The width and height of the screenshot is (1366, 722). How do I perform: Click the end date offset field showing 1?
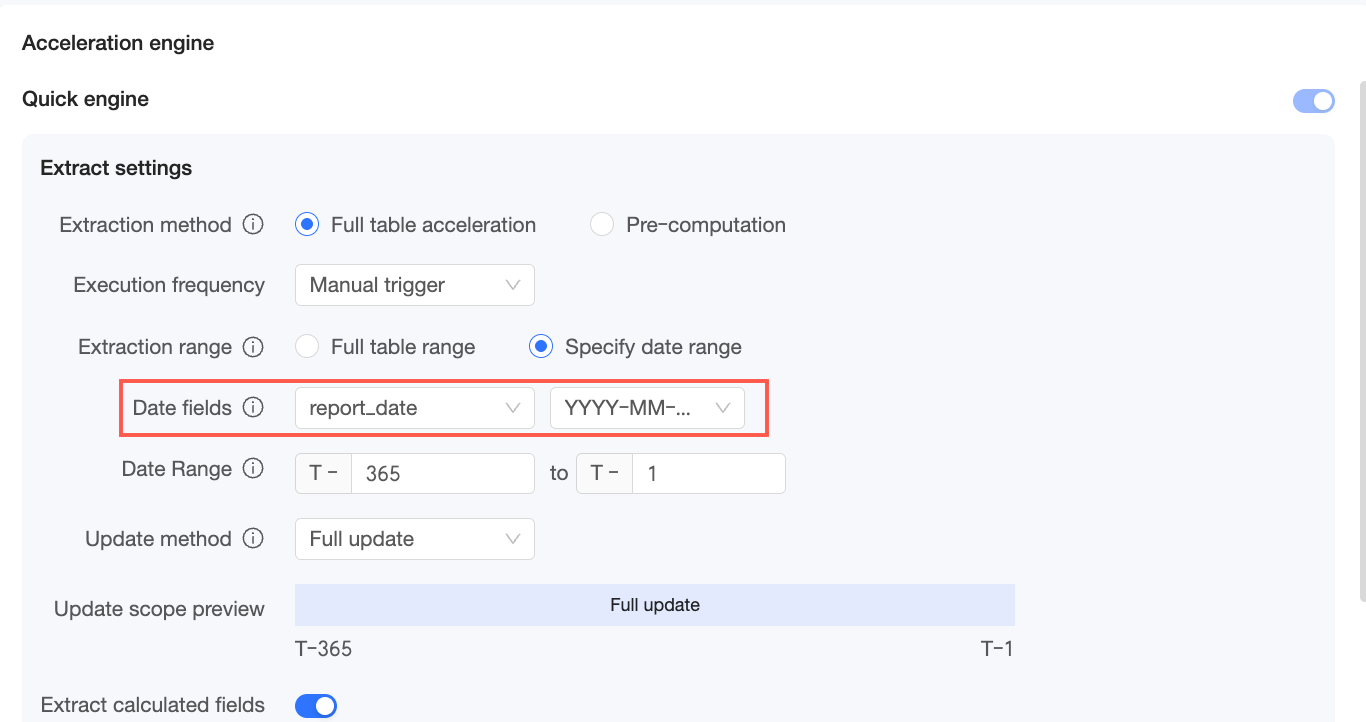tap(708, 473)
